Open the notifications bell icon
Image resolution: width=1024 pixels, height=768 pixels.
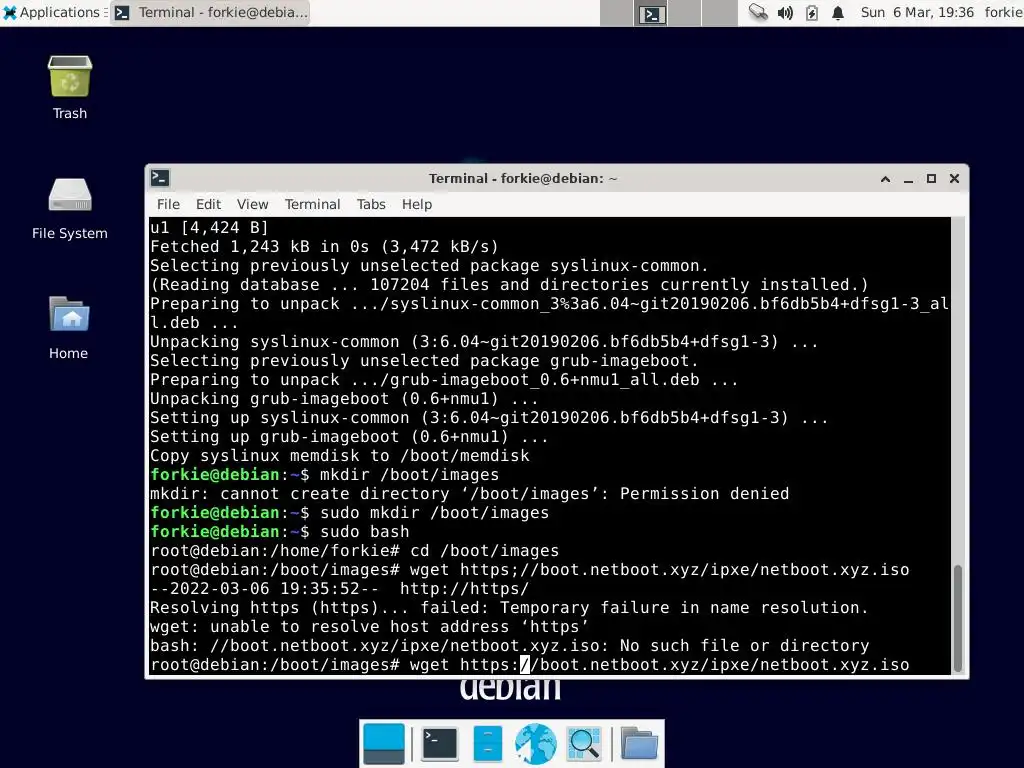click(838, 12)
